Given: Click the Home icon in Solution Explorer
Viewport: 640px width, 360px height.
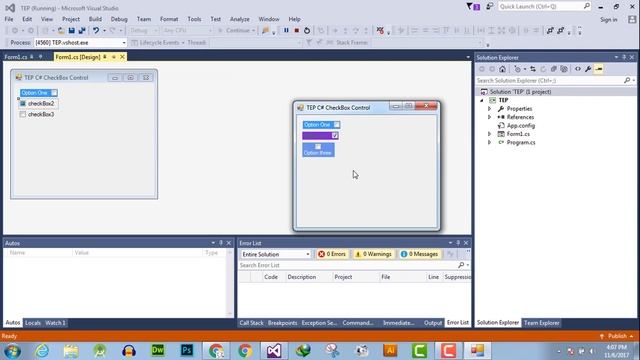Looking at the screenshot, I should [x=502, y=69].
